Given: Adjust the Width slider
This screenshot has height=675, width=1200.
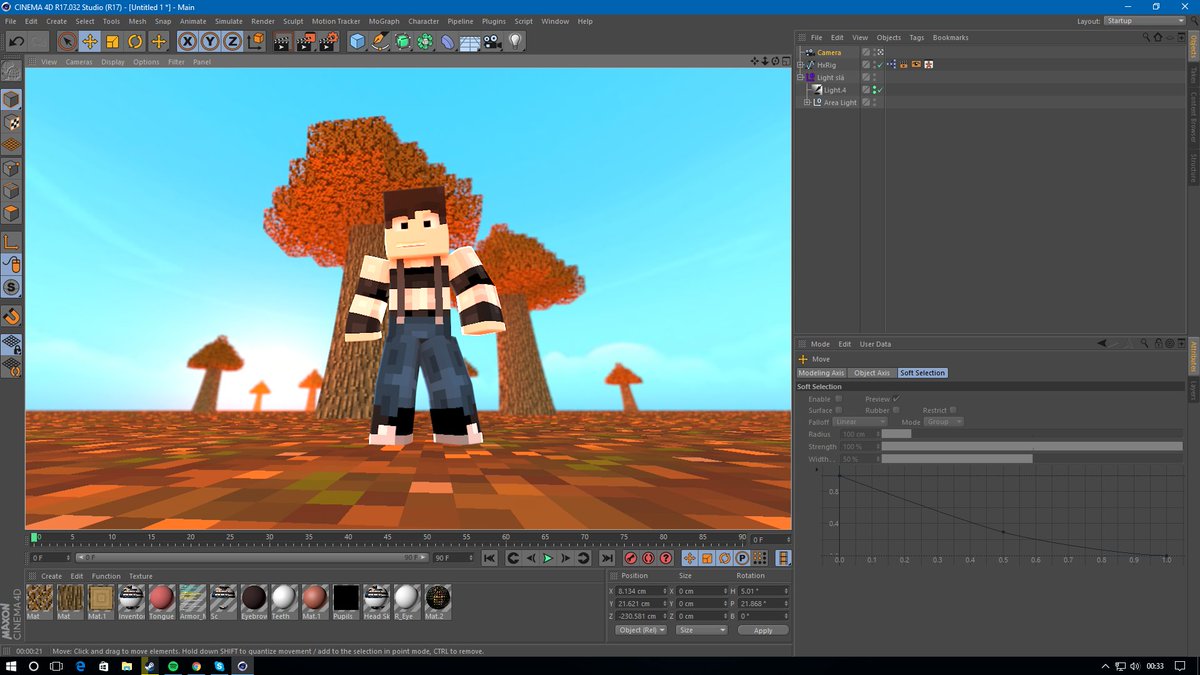Looking at the screenshot, I should [x=1031, y=458].
